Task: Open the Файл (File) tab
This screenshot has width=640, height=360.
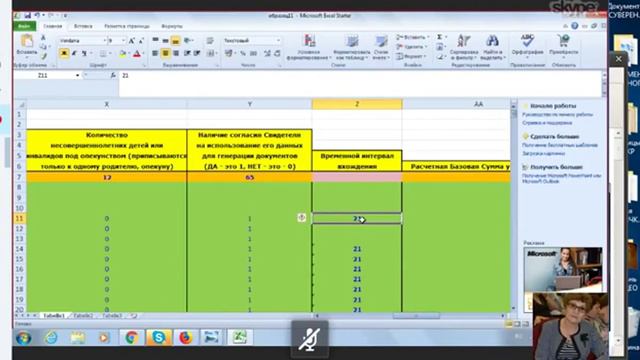Action: tap(24, 26)
